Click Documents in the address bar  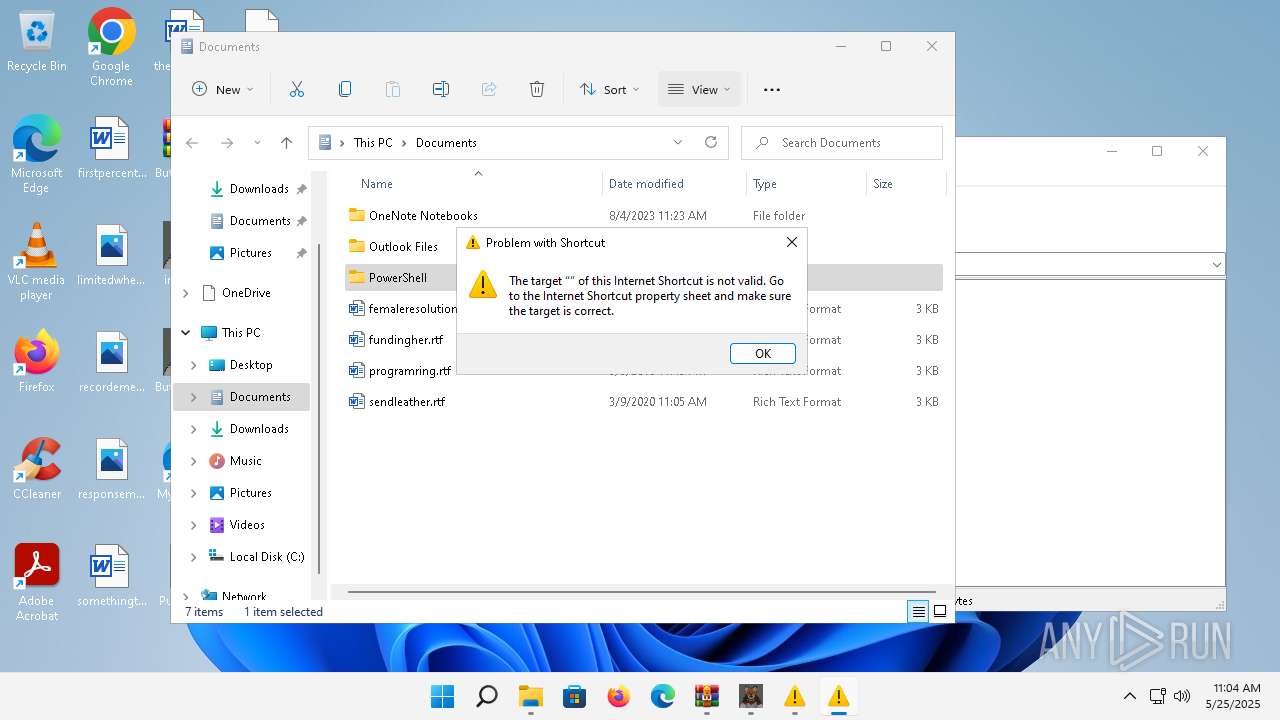tap(446, 143)
